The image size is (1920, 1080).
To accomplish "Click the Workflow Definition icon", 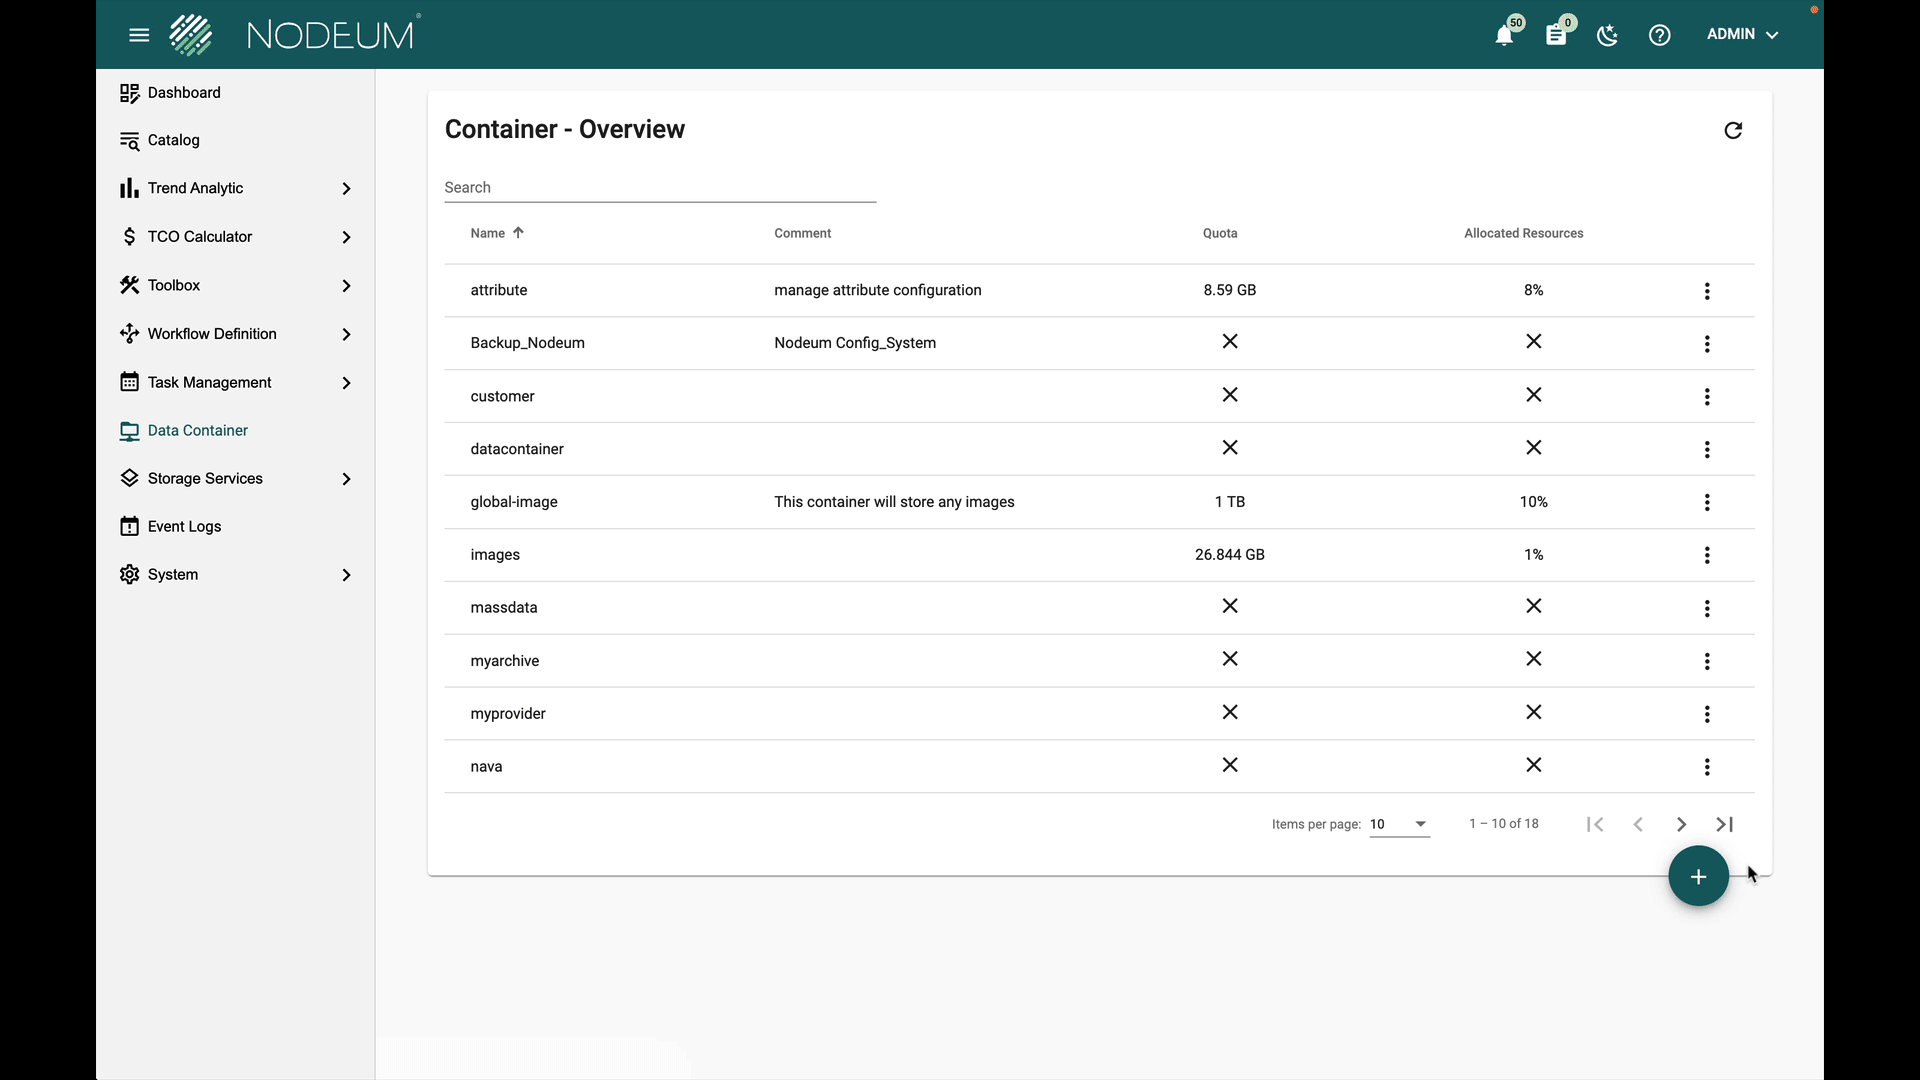I will (x=129, y=334).
